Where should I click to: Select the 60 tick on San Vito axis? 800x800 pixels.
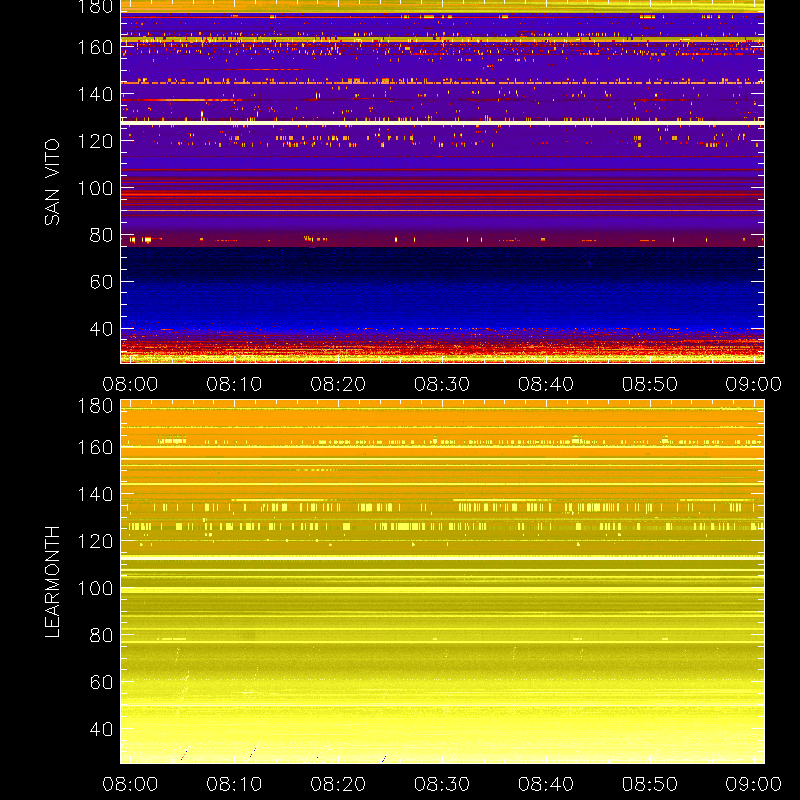101,282
